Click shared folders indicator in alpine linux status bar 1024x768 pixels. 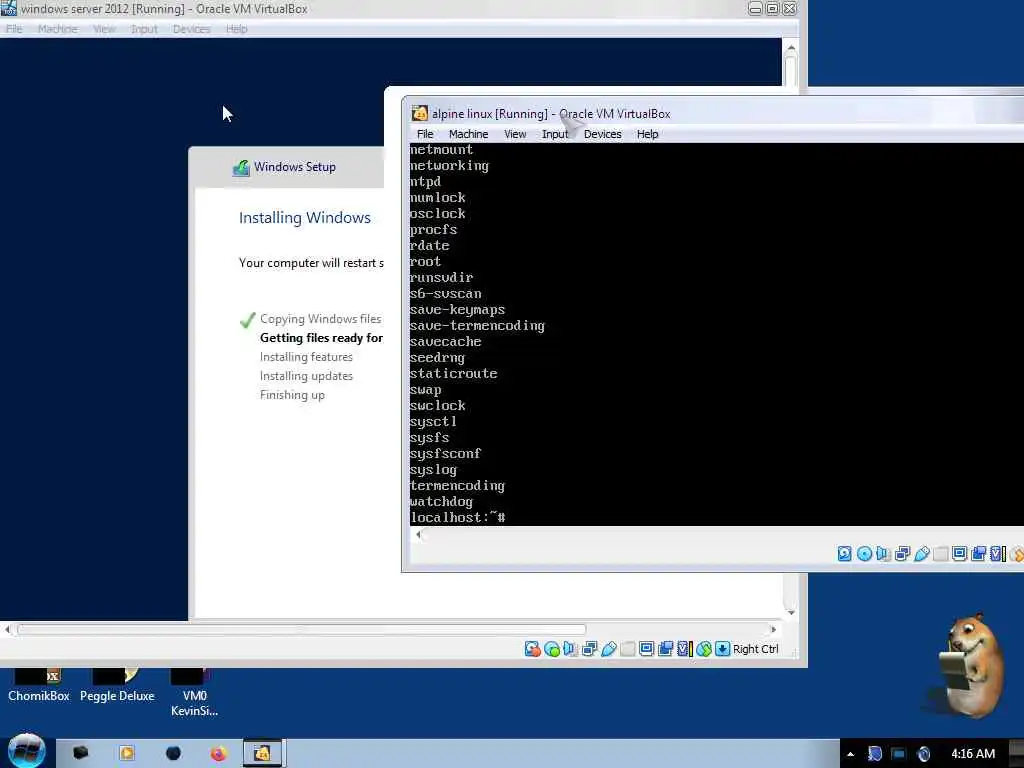tap(940, 554)
